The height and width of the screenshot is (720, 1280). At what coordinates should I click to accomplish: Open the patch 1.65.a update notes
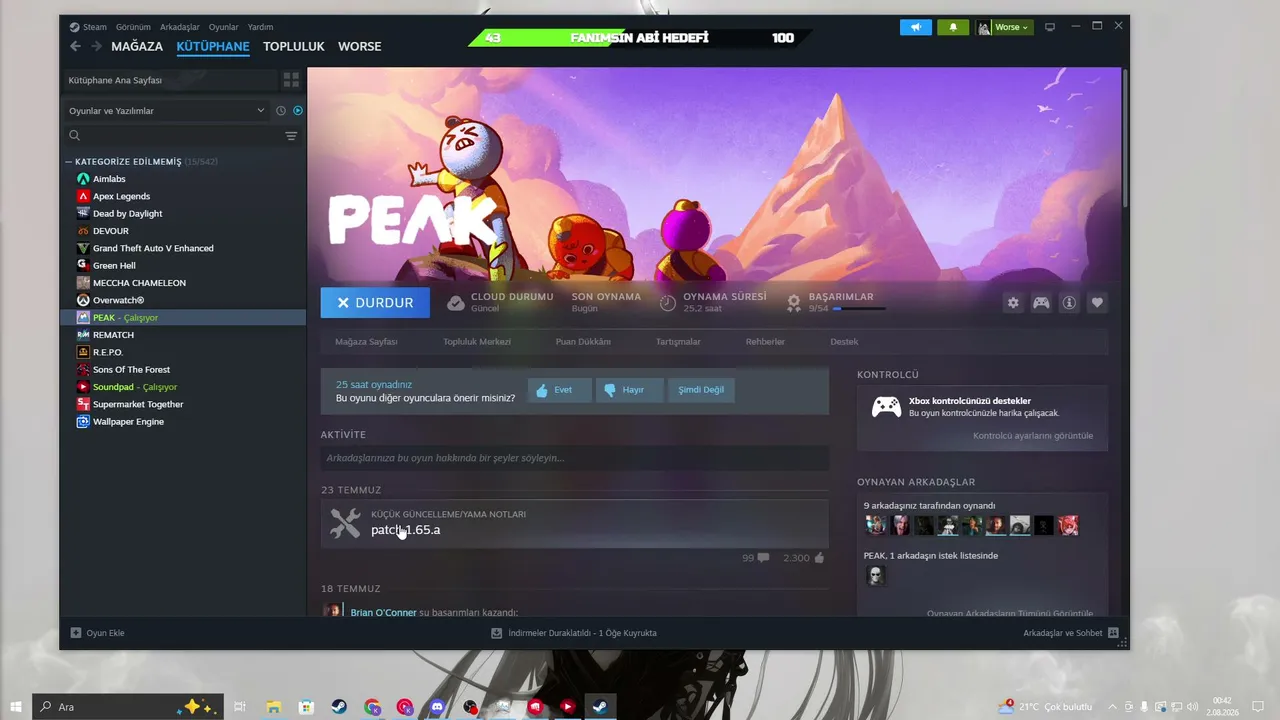click(x=405, y=530)
